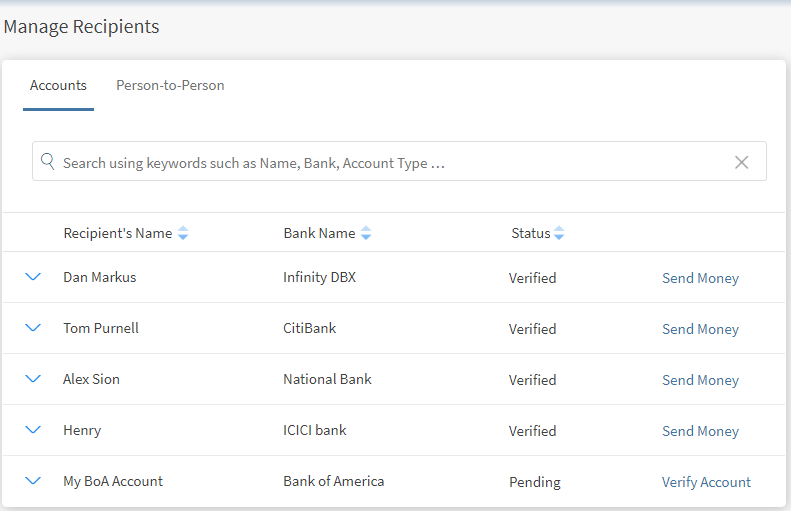
Task: Switch to the Accounts tab
Action: coord(58,86)
